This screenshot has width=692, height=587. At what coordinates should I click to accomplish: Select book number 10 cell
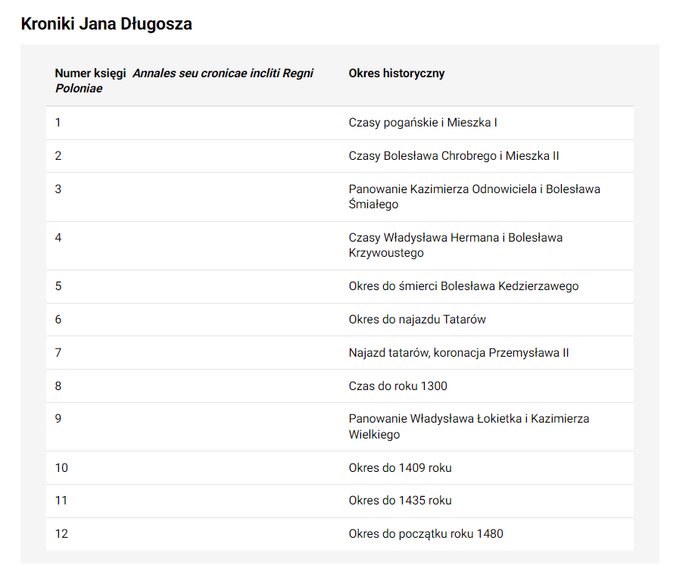[x=61, y=467]
